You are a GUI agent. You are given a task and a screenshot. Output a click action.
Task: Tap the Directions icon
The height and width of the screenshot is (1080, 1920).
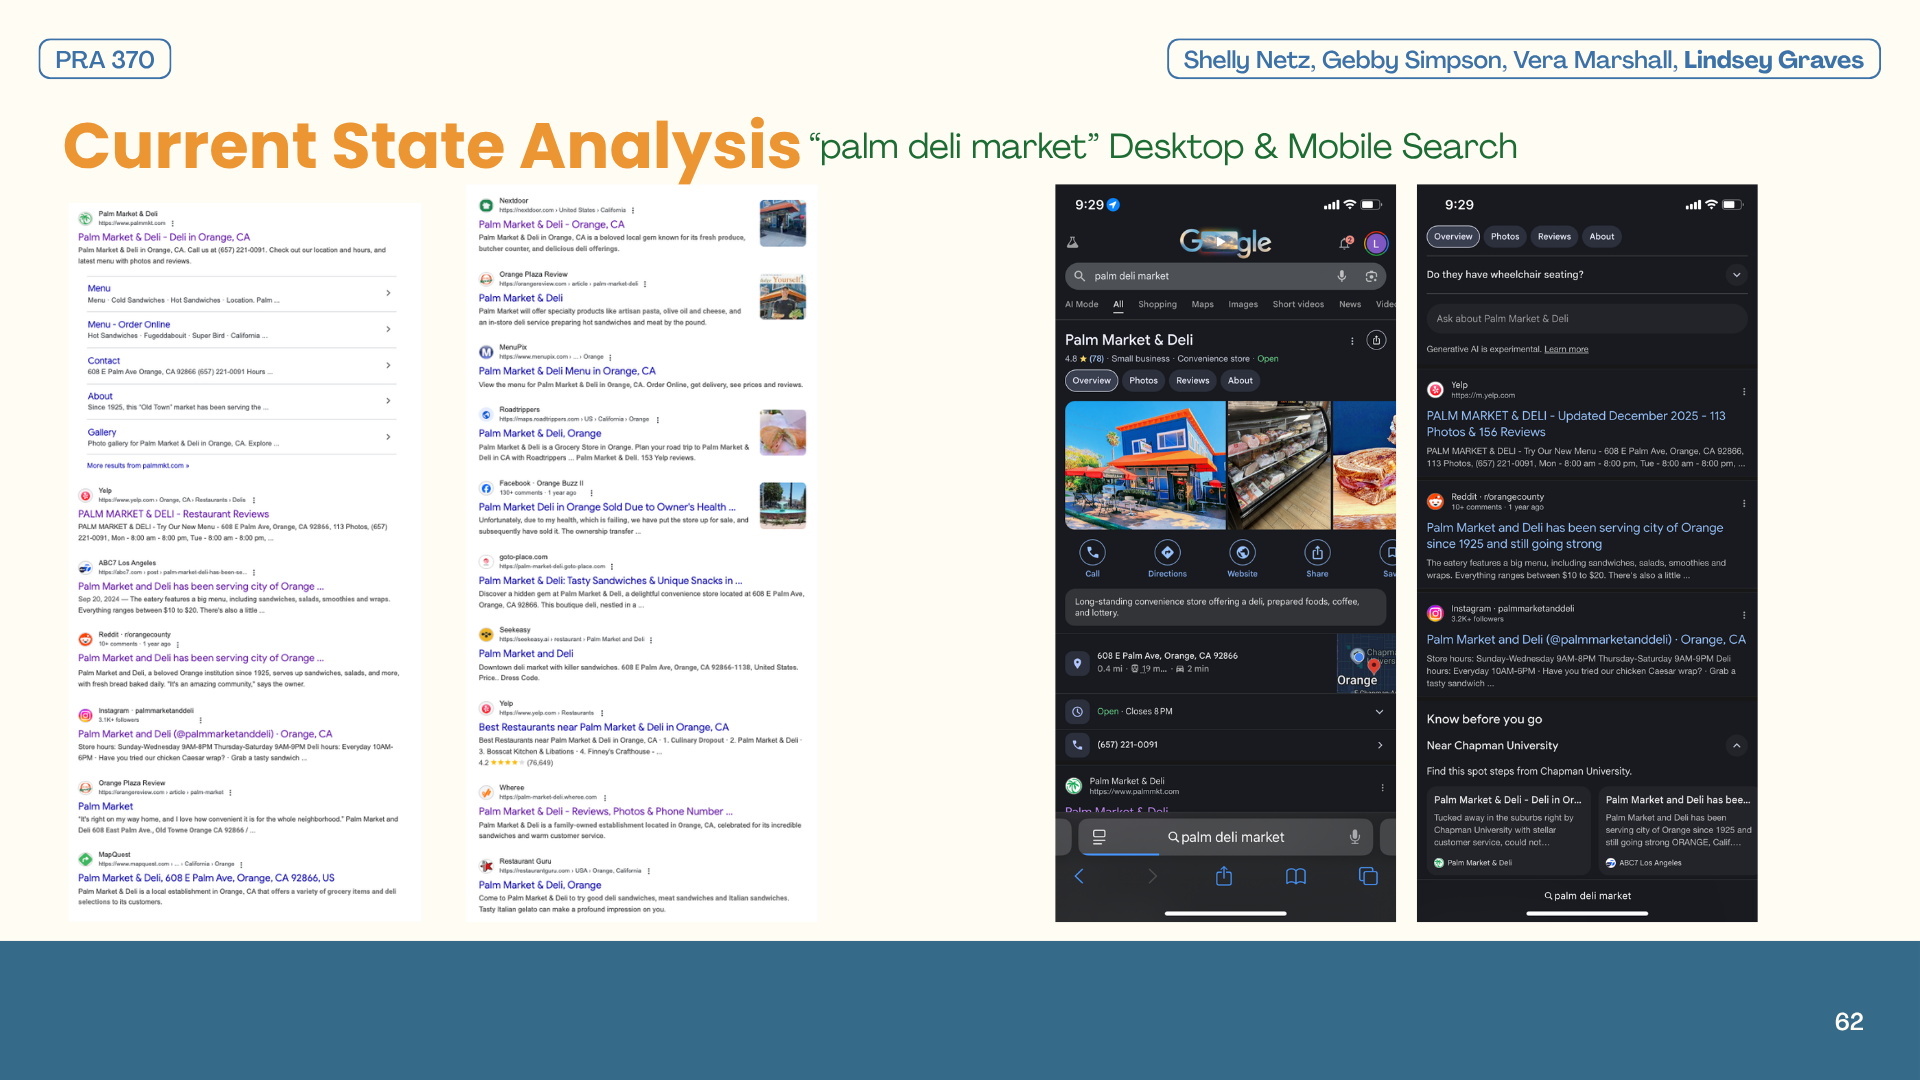1167,553
